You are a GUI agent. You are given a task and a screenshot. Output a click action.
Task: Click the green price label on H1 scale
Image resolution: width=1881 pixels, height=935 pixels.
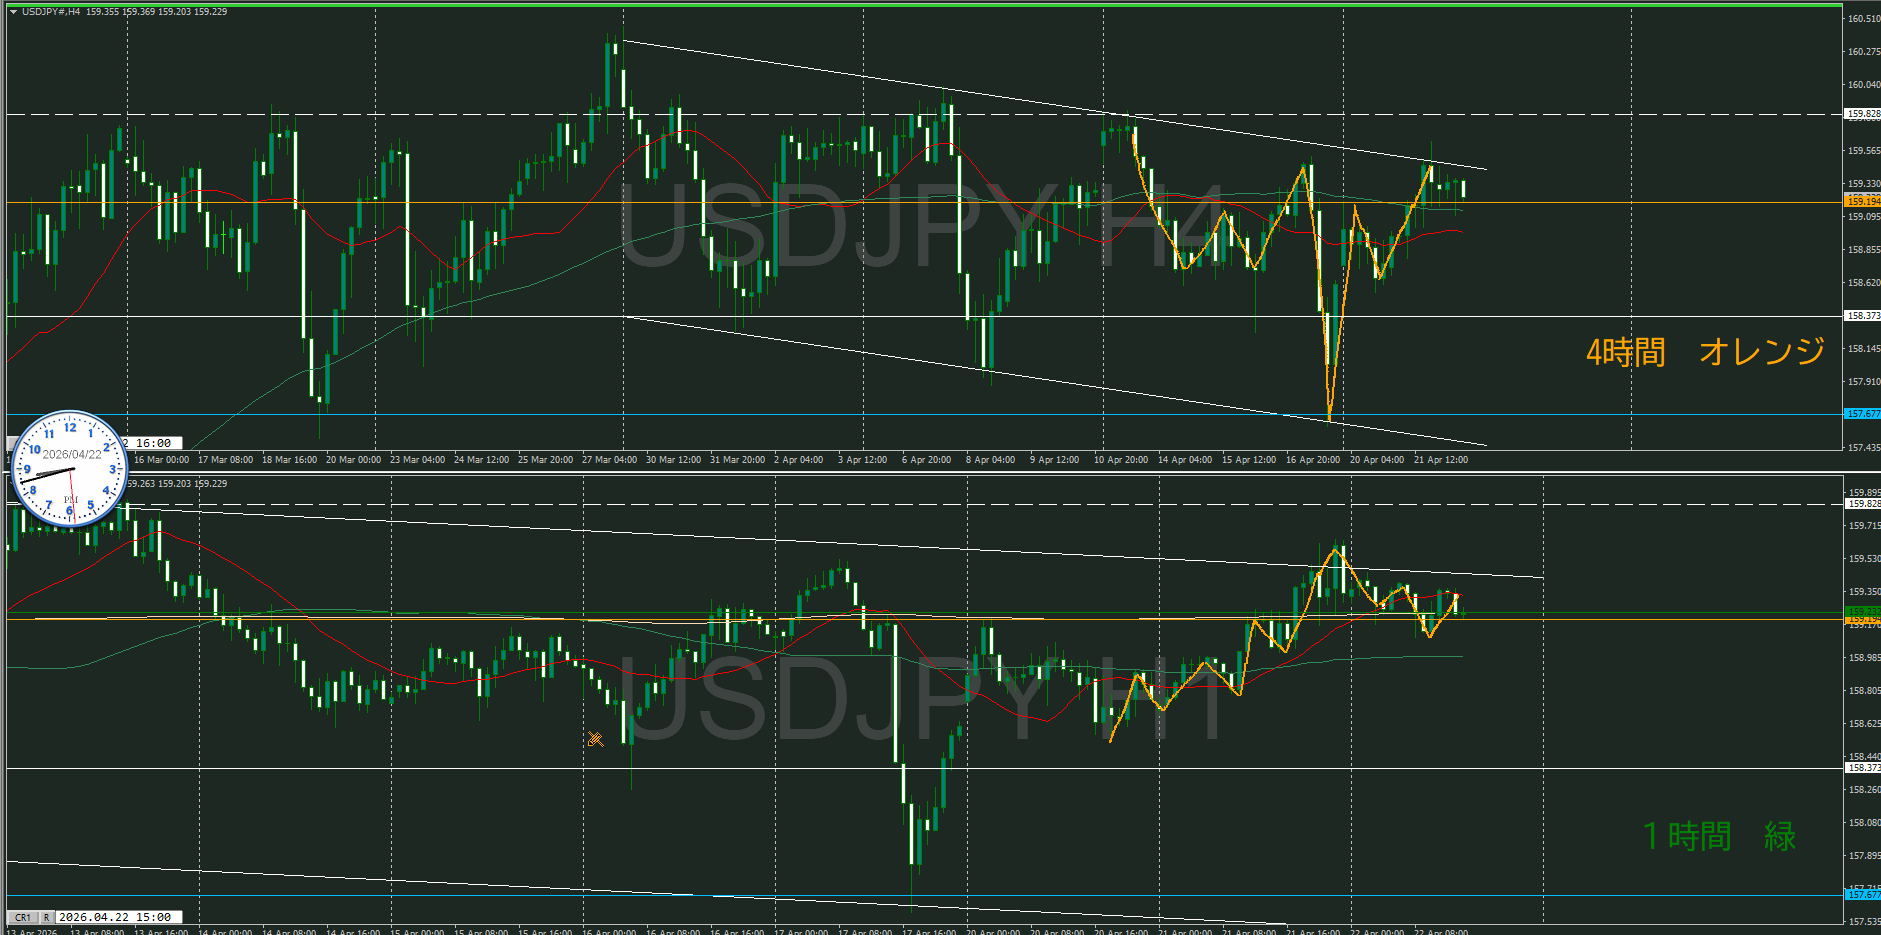1862,611
